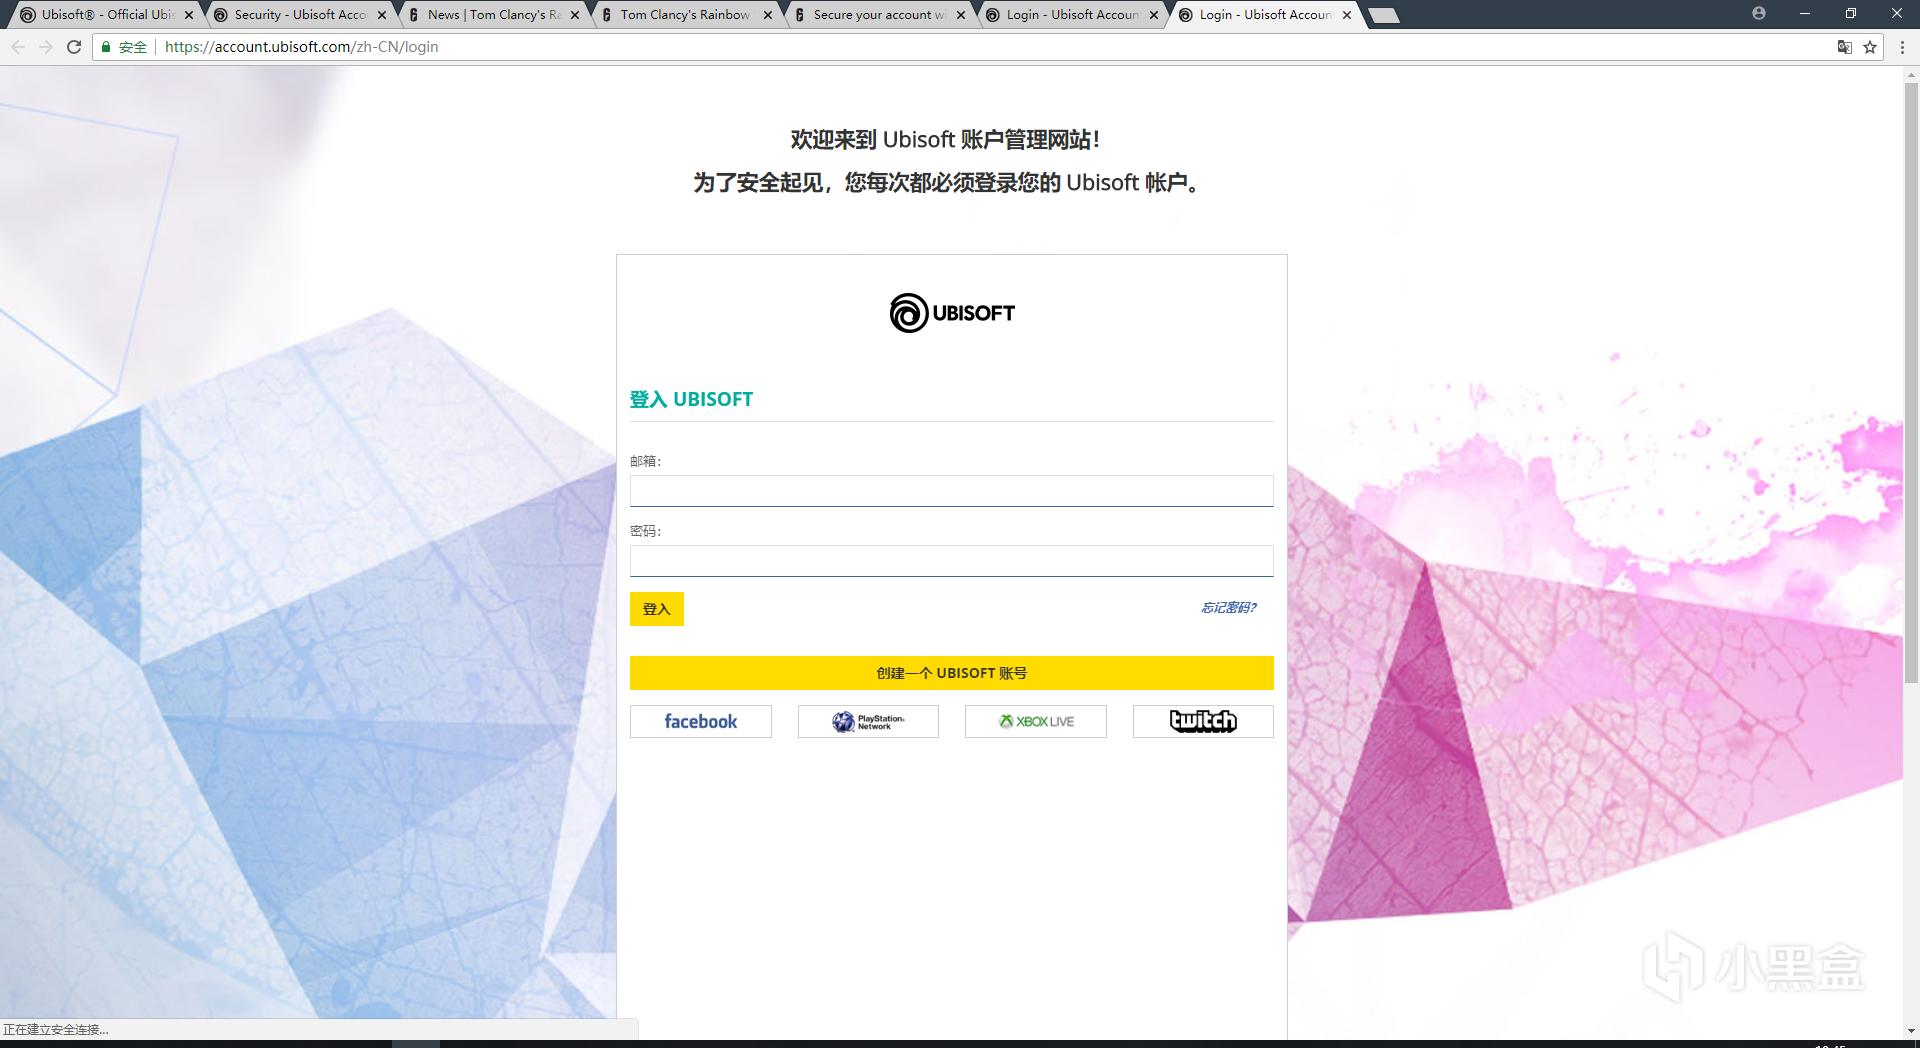Close the 'News | Tom Clancy's' tab
The image size is (1920, 1048).
point(575,15)
